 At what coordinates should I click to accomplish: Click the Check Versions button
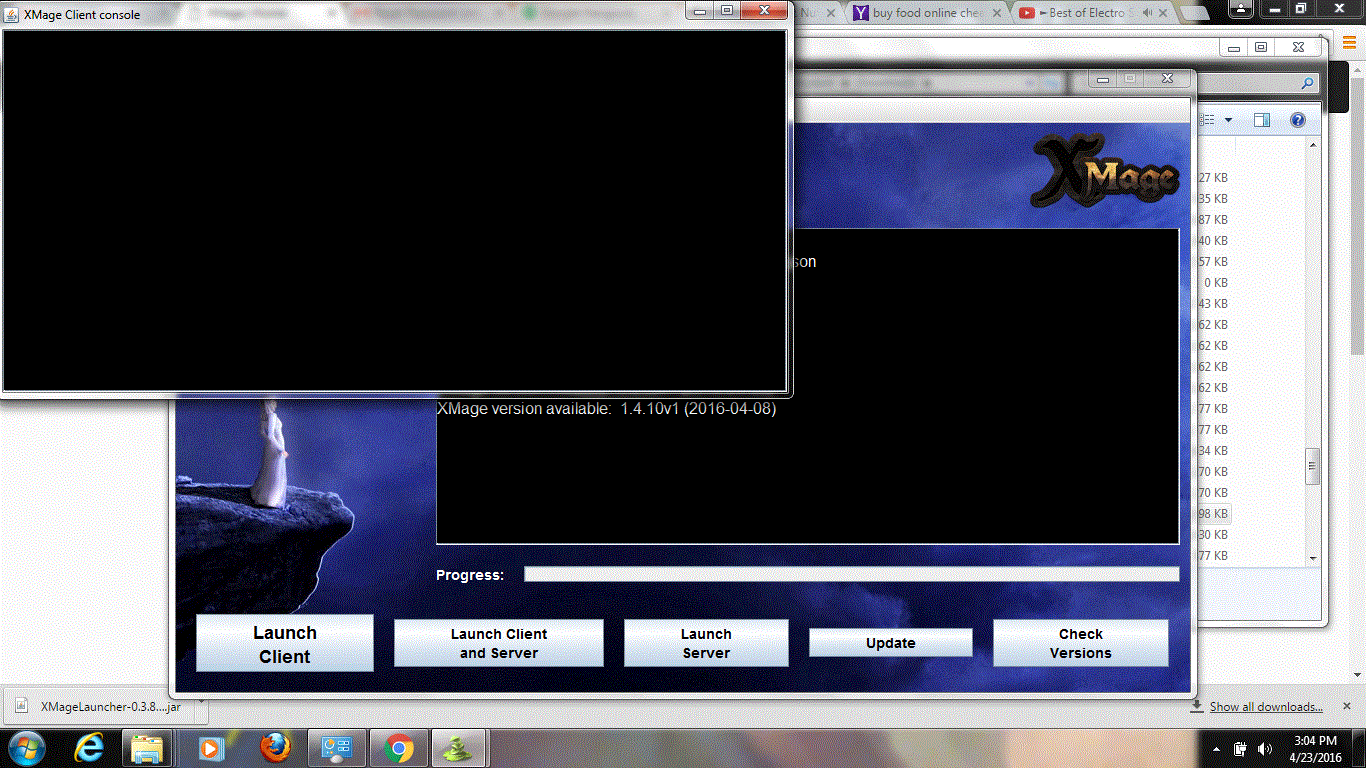click(1080, 643)
